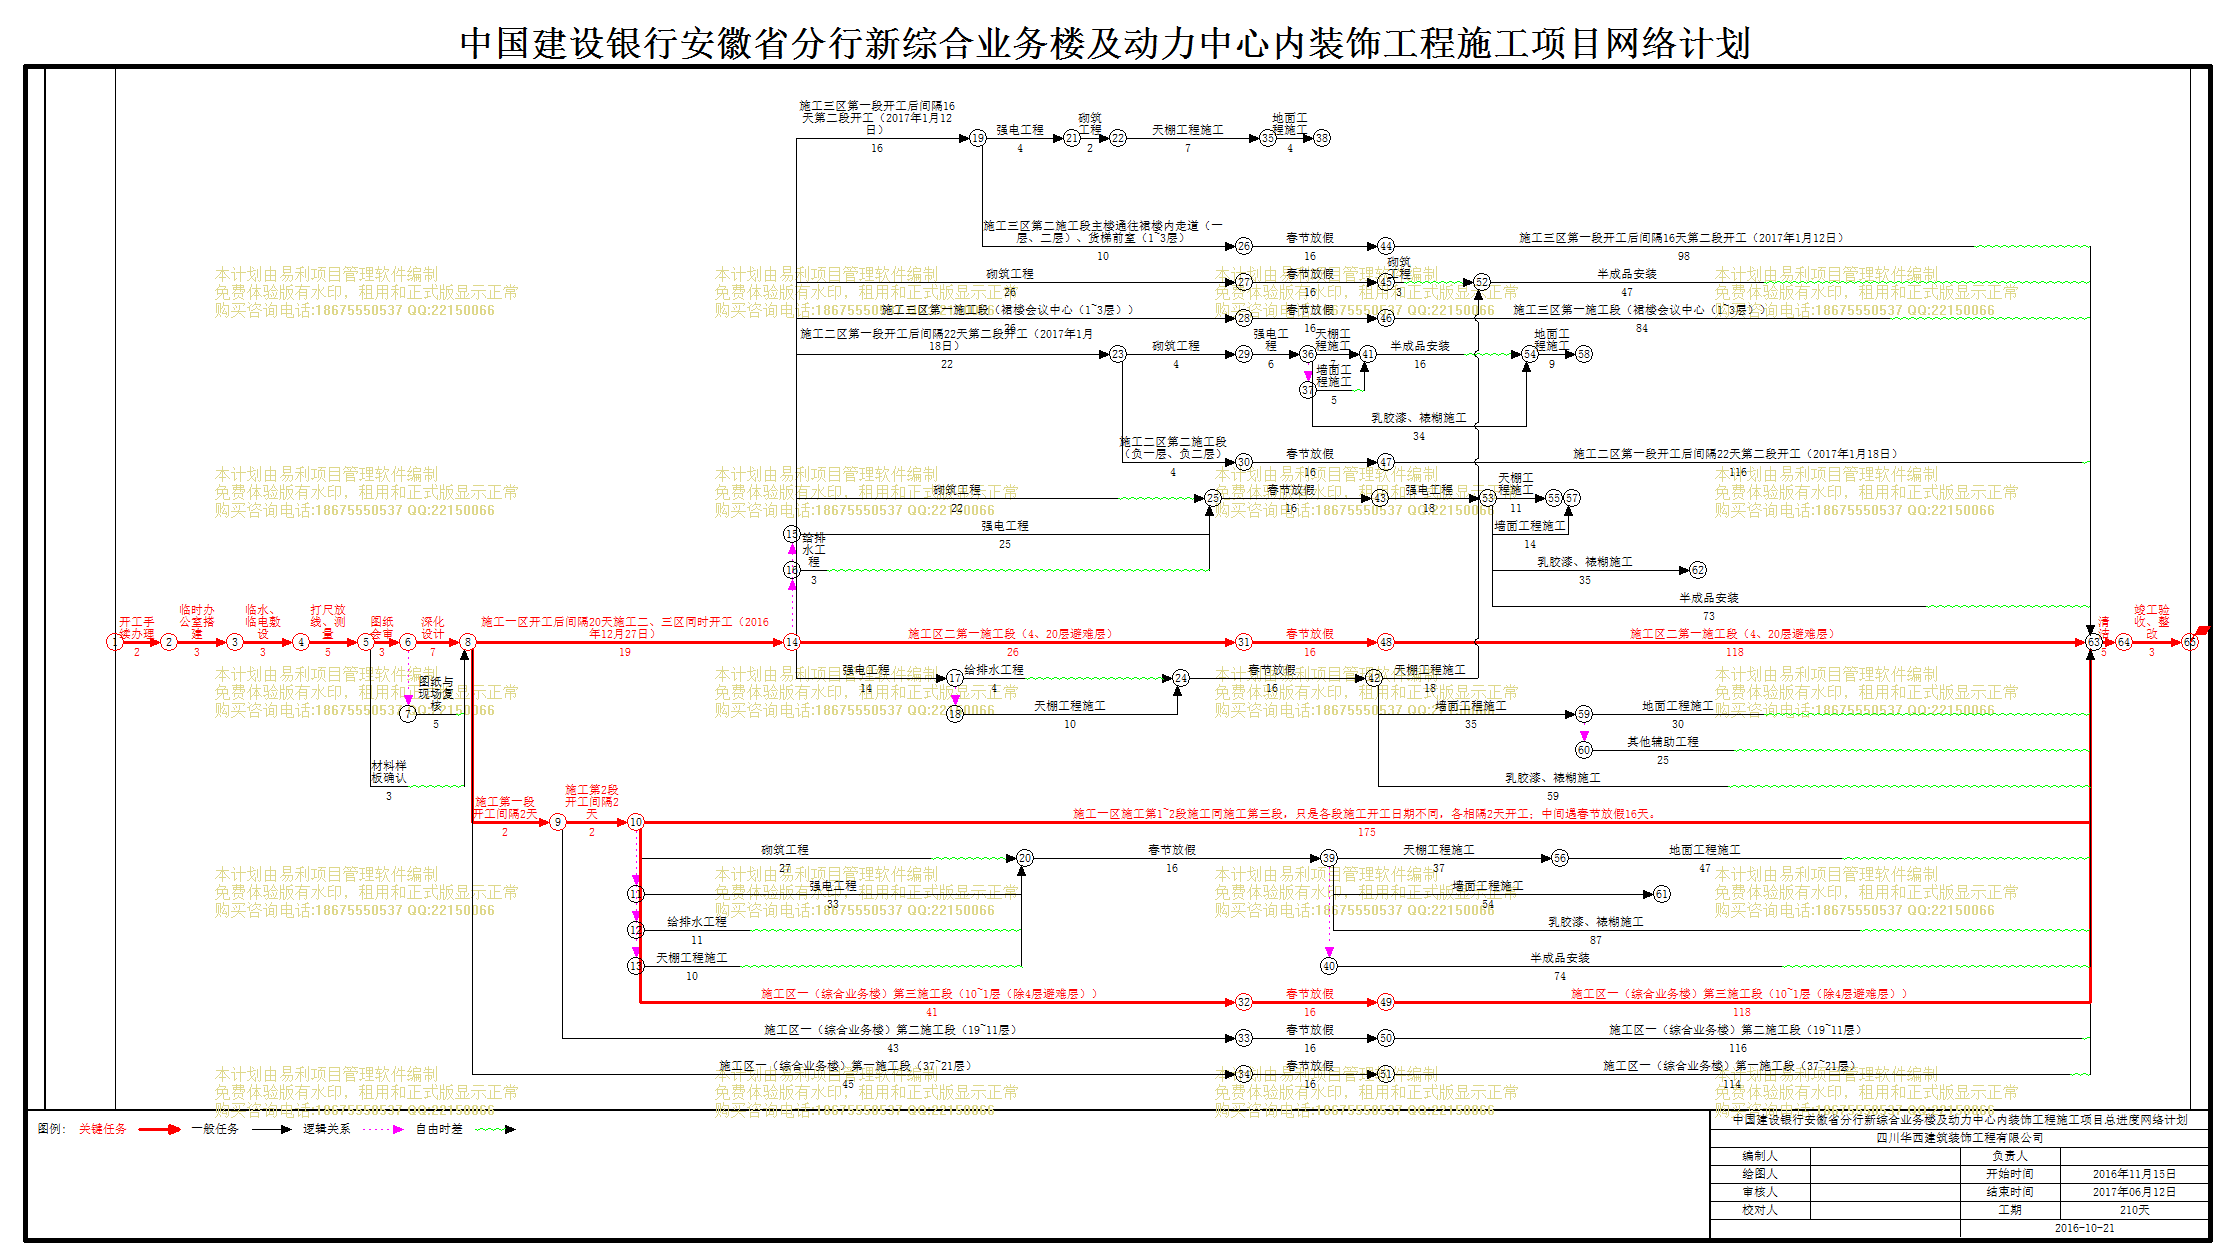This screenshot has width=2214, height=1244.
Task: Select node circle 48
Action: tap(1386, 642)
